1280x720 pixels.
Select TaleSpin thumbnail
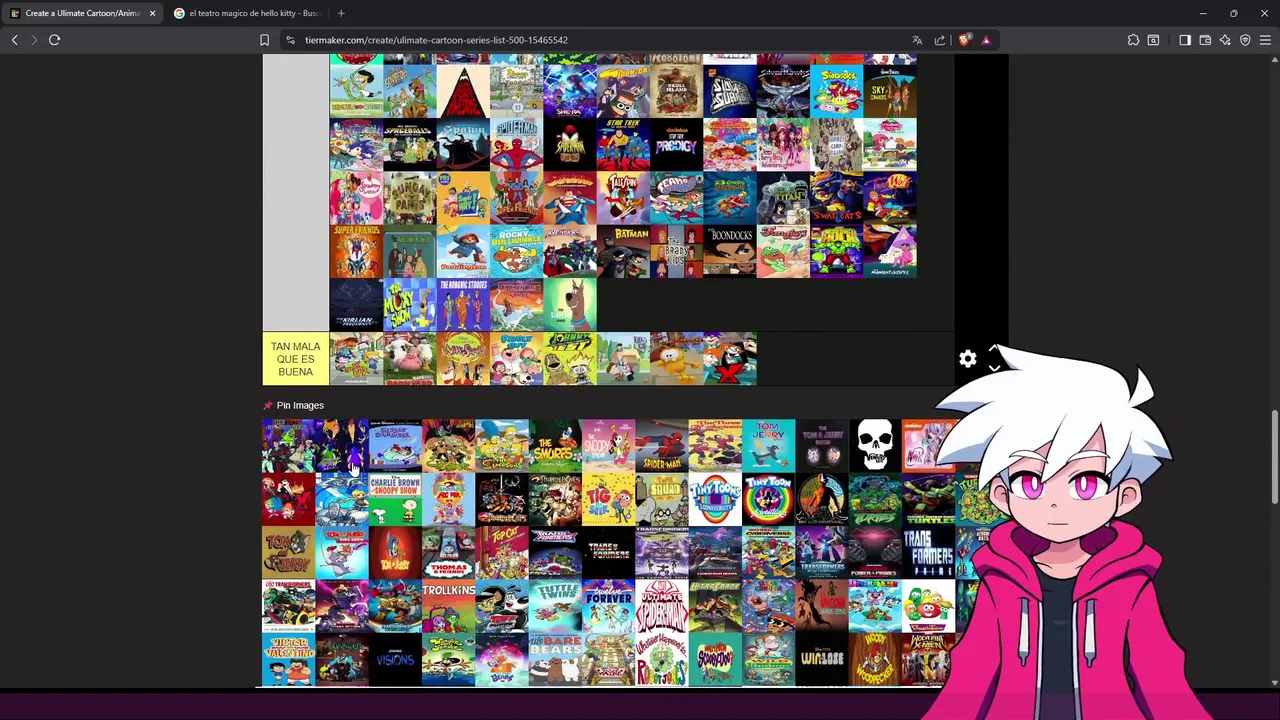click(623, 198)
